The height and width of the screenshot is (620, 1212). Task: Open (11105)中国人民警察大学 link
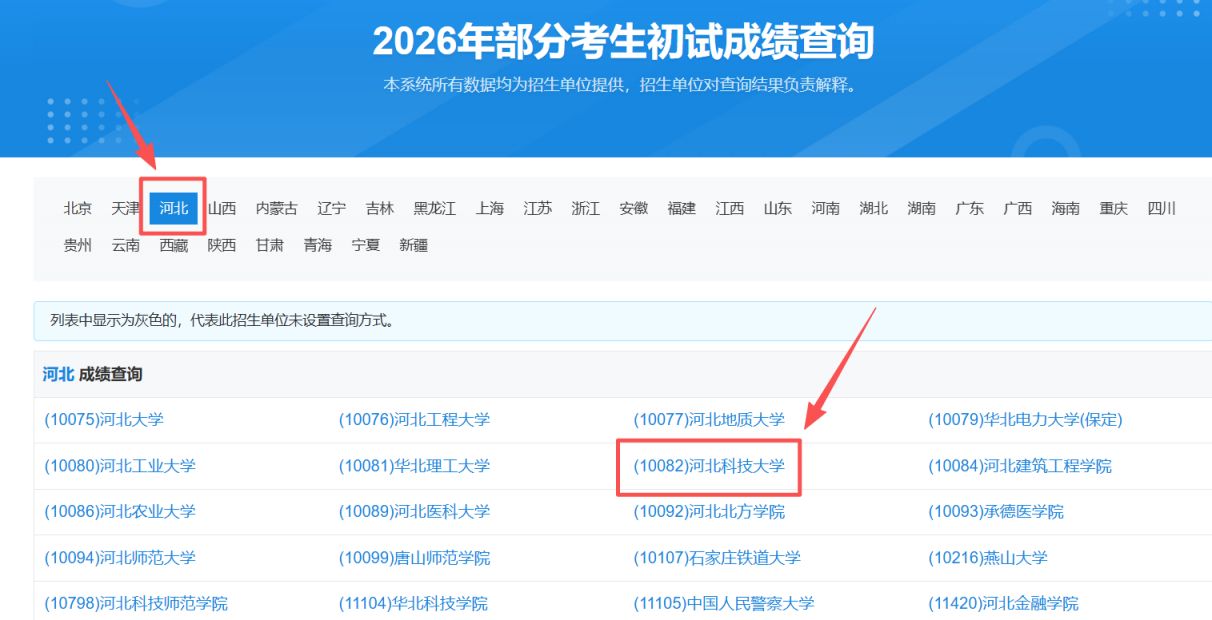724,604
